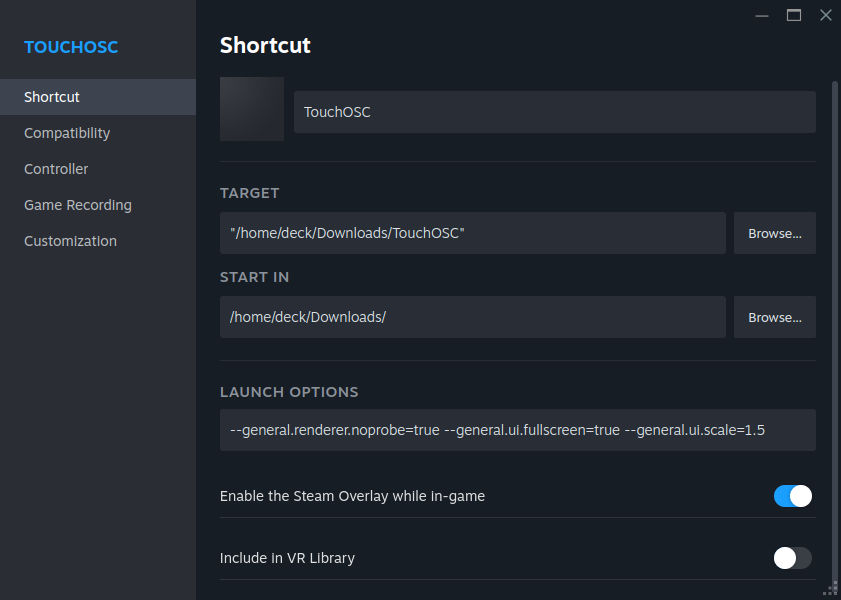Viewport: 841px width, 600px height.
Task: Click the TOUCHOSC title in the sidebar
Action: coord(71,47)
